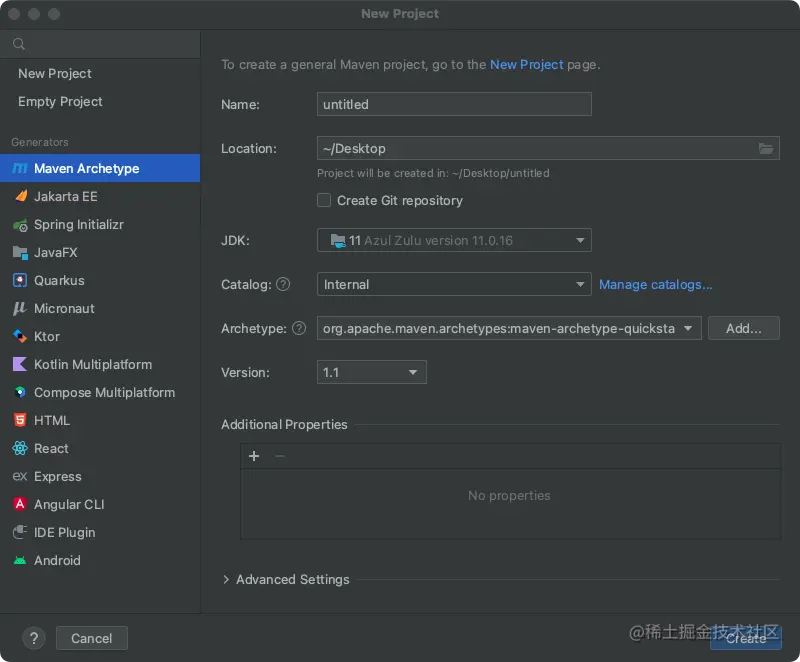Click the Android robot icon
Screen dimensions: 800x662
click(20, 561)
